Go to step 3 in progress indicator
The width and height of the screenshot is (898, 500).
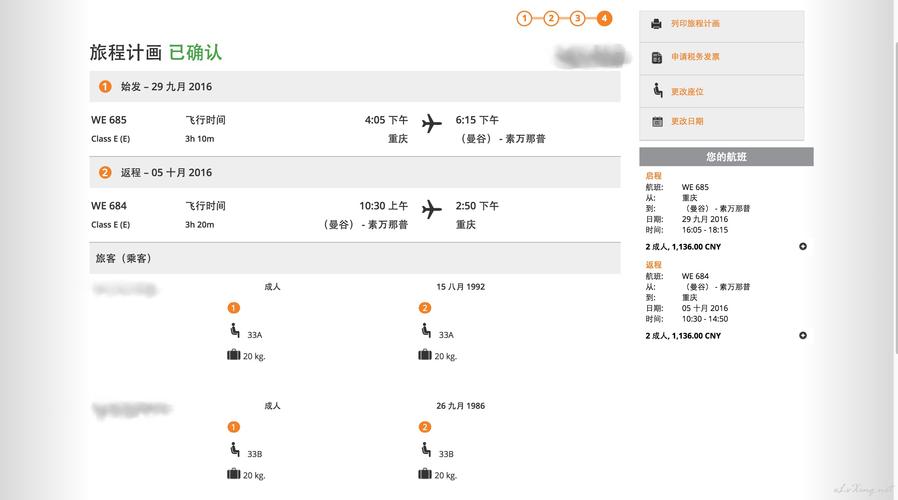577,18
